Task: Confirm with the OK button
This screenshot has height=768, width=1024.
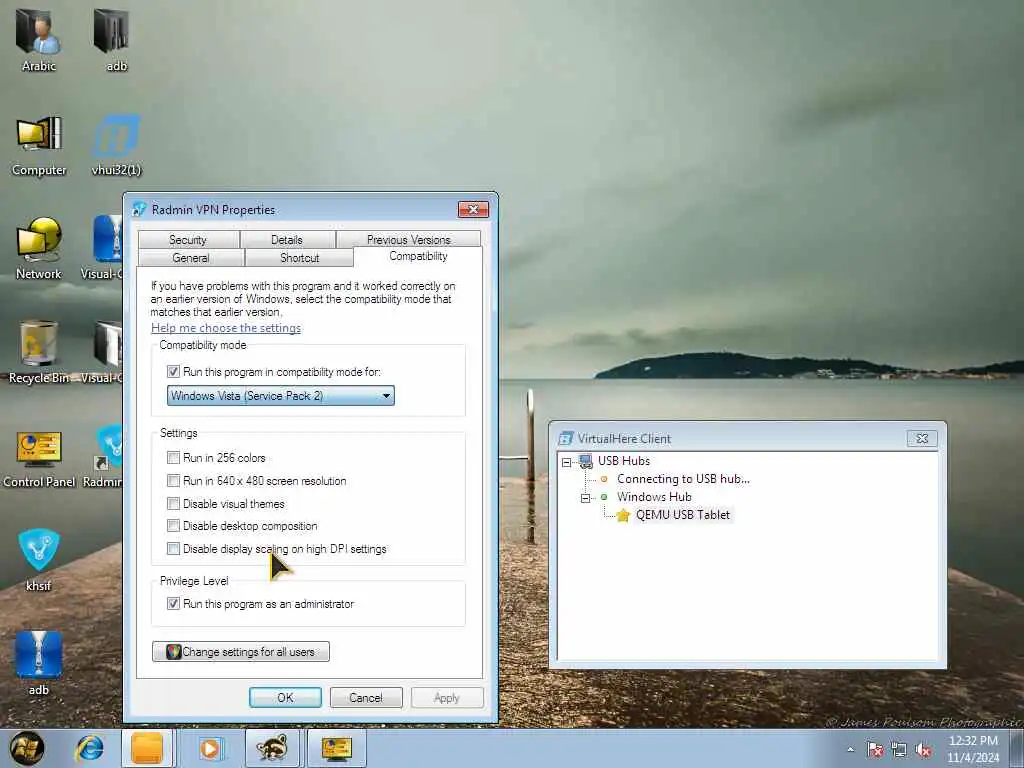Action: click(x=285, y=697)
